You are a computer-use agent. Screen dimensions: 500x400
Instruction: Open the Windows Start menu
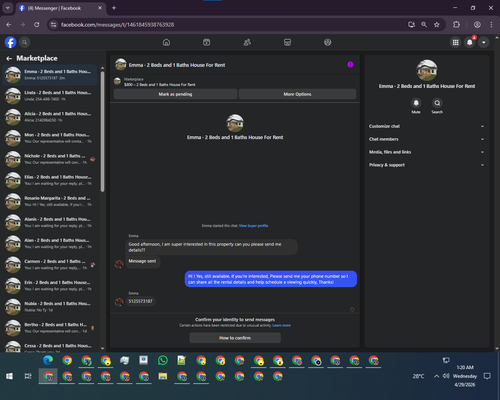pos(9,376)
